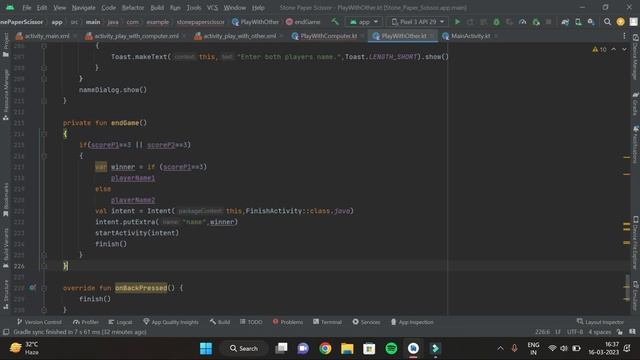This screenshot has width=640, height=360.
Task: Toggle the Resource Manager side panel
Action: (6, 95)
